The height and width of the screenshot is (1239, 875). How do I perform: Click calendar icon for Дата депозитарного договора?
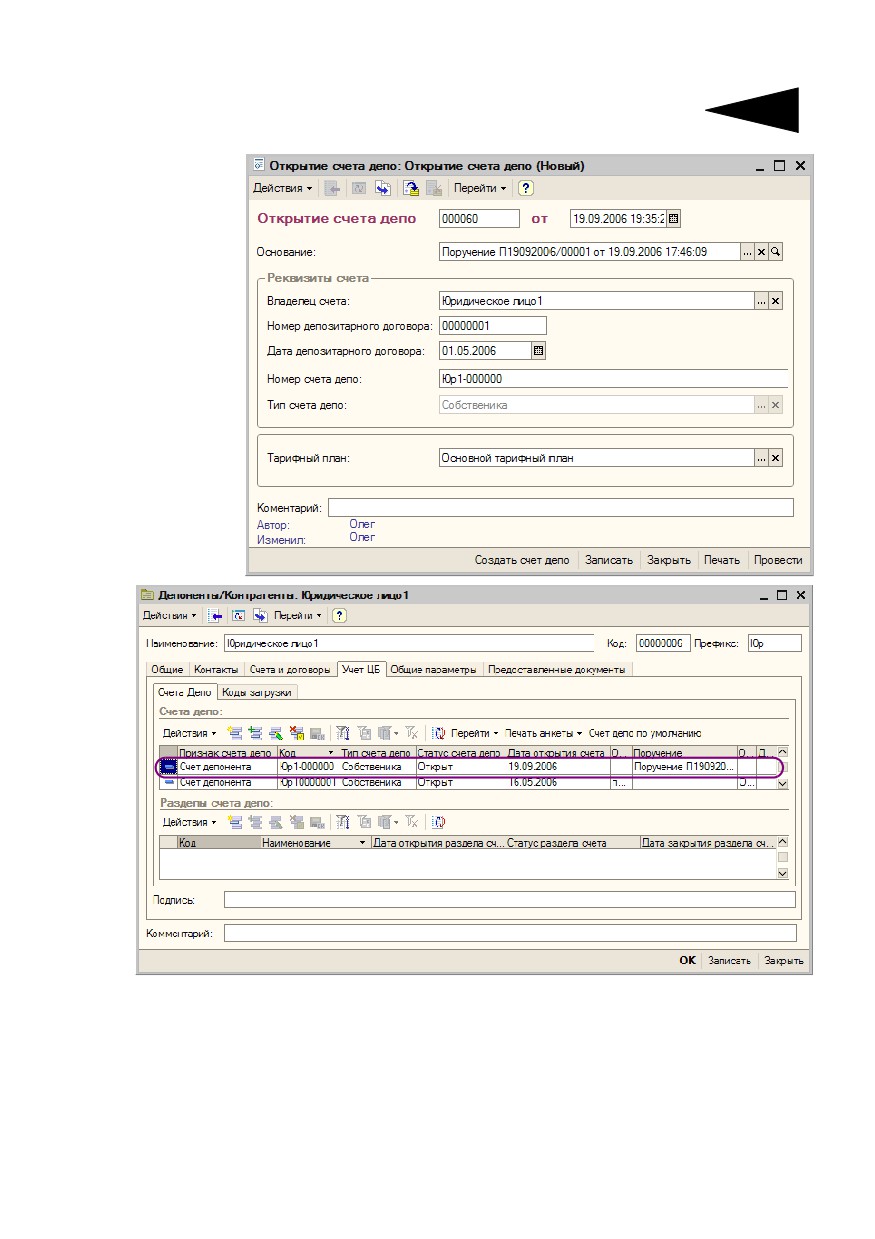point(539,351)
